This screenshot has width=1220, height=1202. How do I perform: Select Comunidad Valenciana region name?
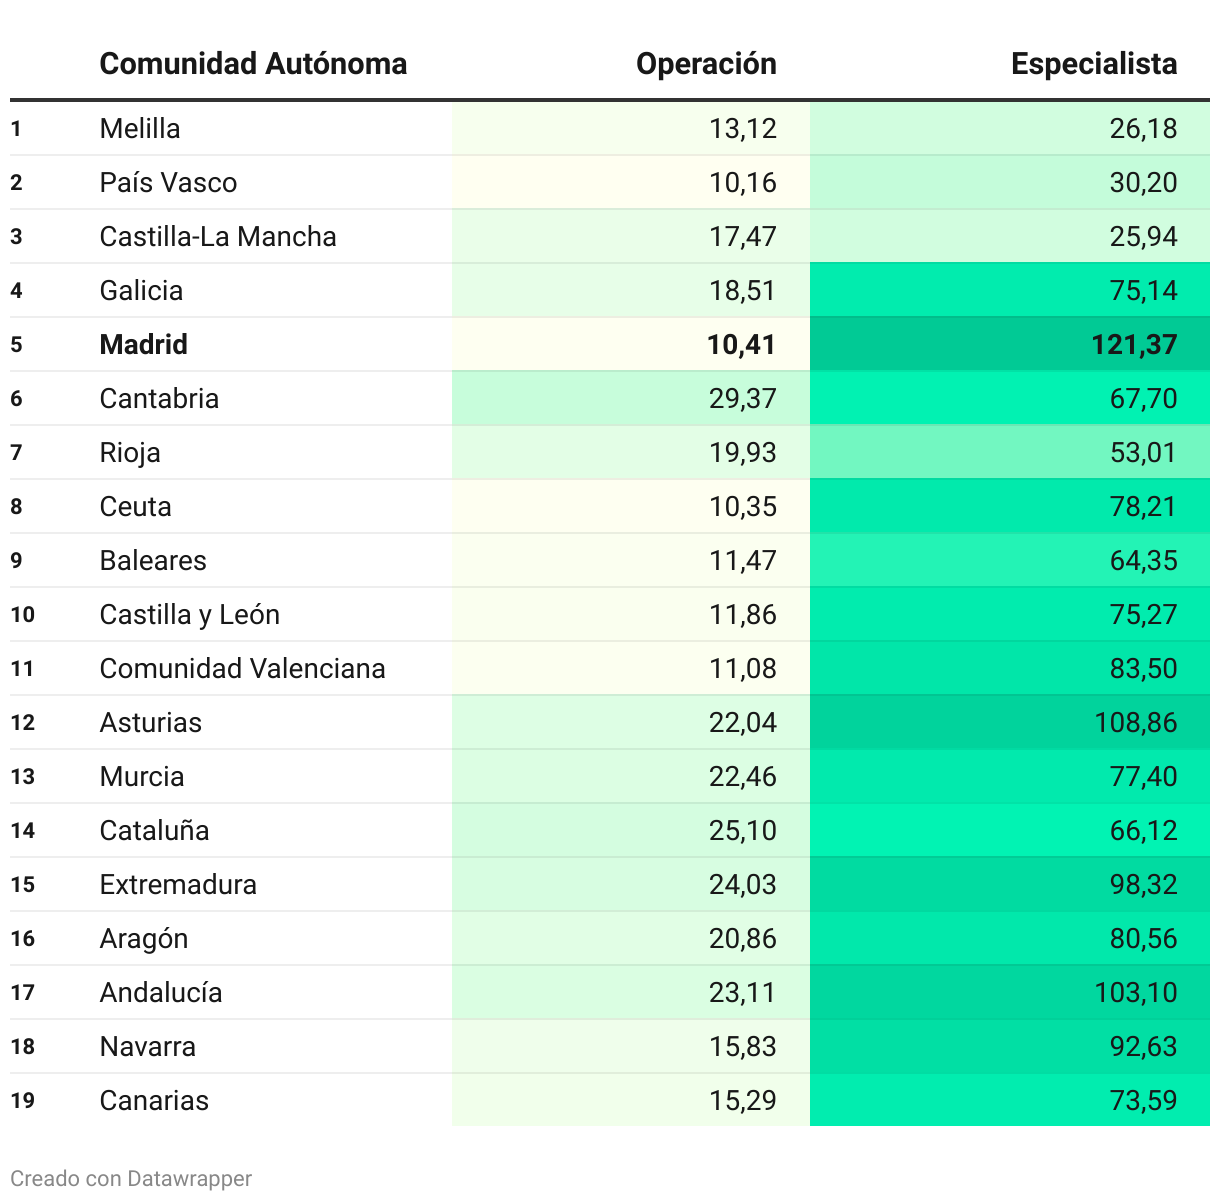(242, 669)
